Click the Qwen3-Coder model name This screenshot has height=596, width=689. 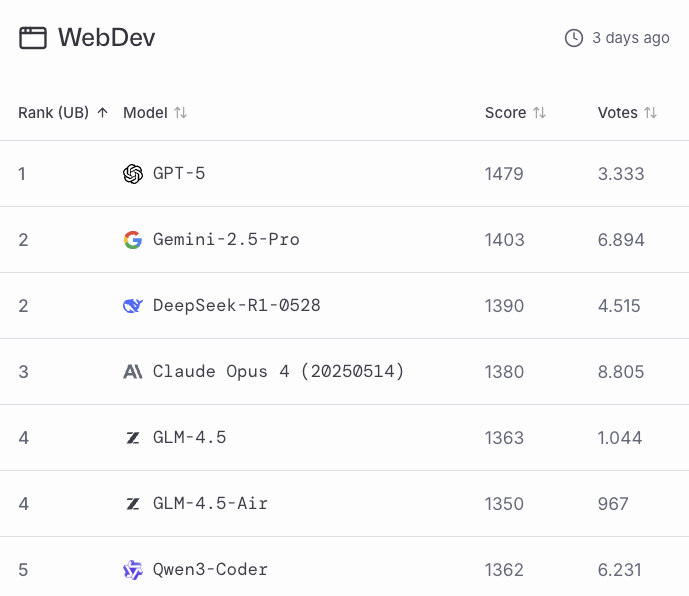pyautogui.click(x=210, y=570)
